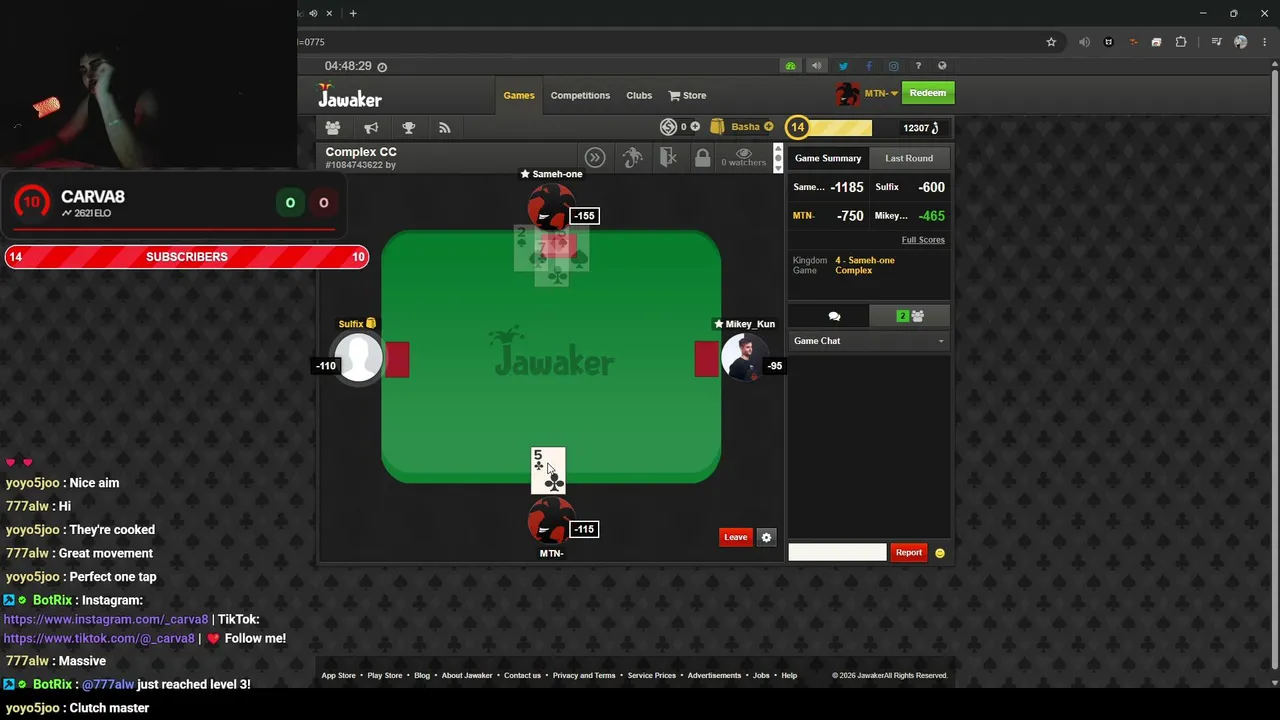Select the Last Round tab

point(909,158)
